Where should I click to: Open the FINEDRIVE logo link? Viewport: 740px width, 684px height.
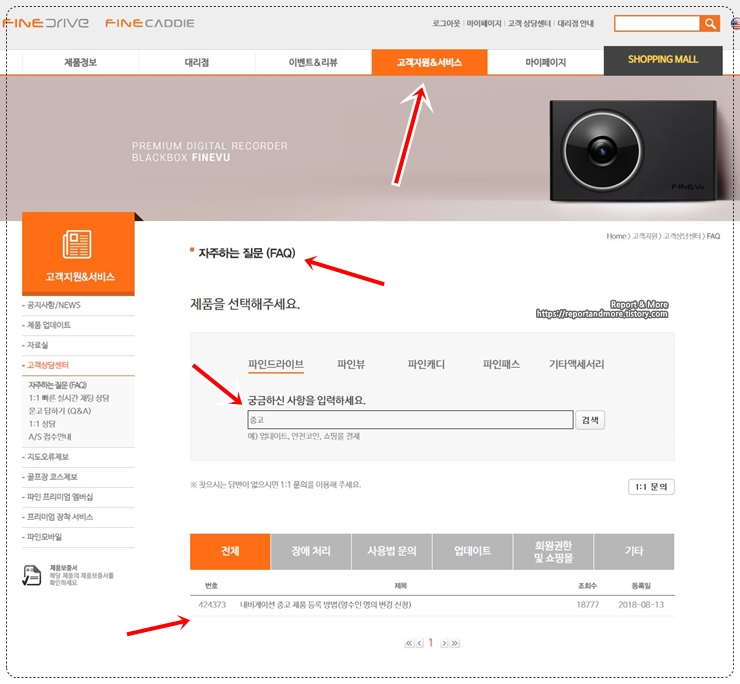pos(46,23)
